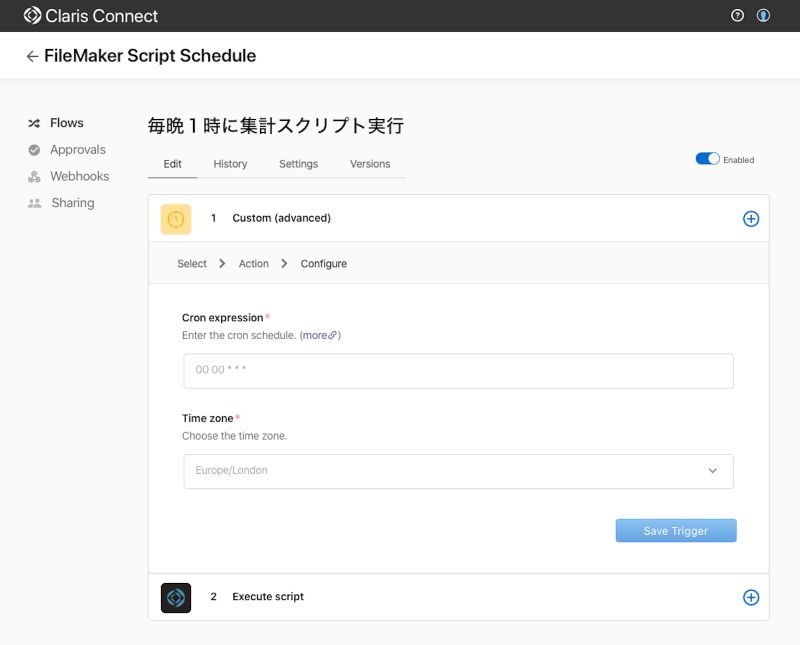Open the Versions tab
Viewport: 800px width, 645px height.
[x=370, y=164]
